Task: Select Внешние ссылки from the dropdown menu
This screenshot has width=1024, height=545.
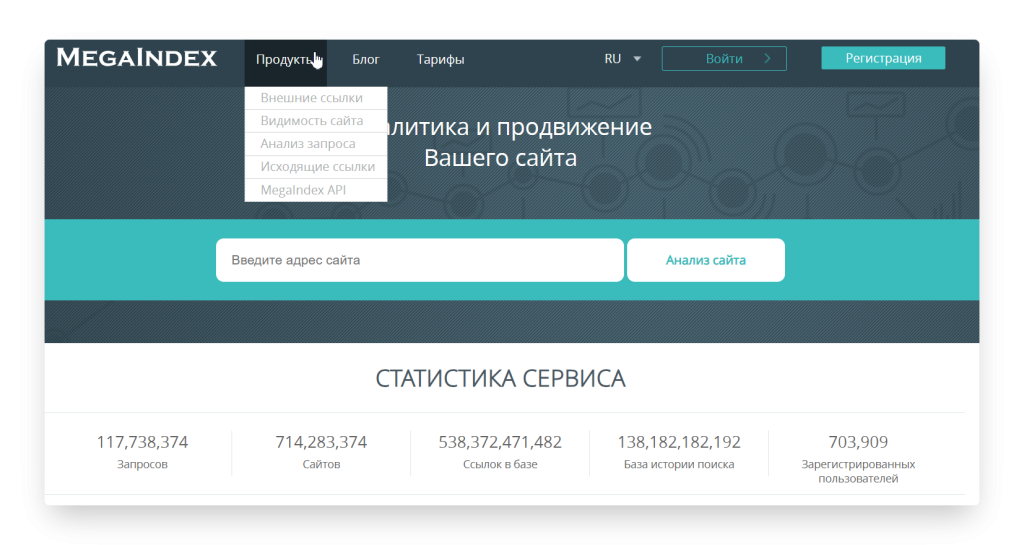Action: [311, 98]
